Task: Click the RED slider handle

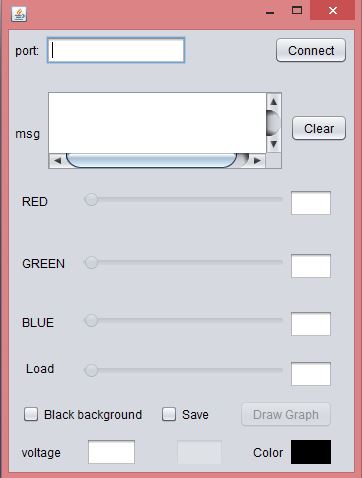Action: coord(91,199)
